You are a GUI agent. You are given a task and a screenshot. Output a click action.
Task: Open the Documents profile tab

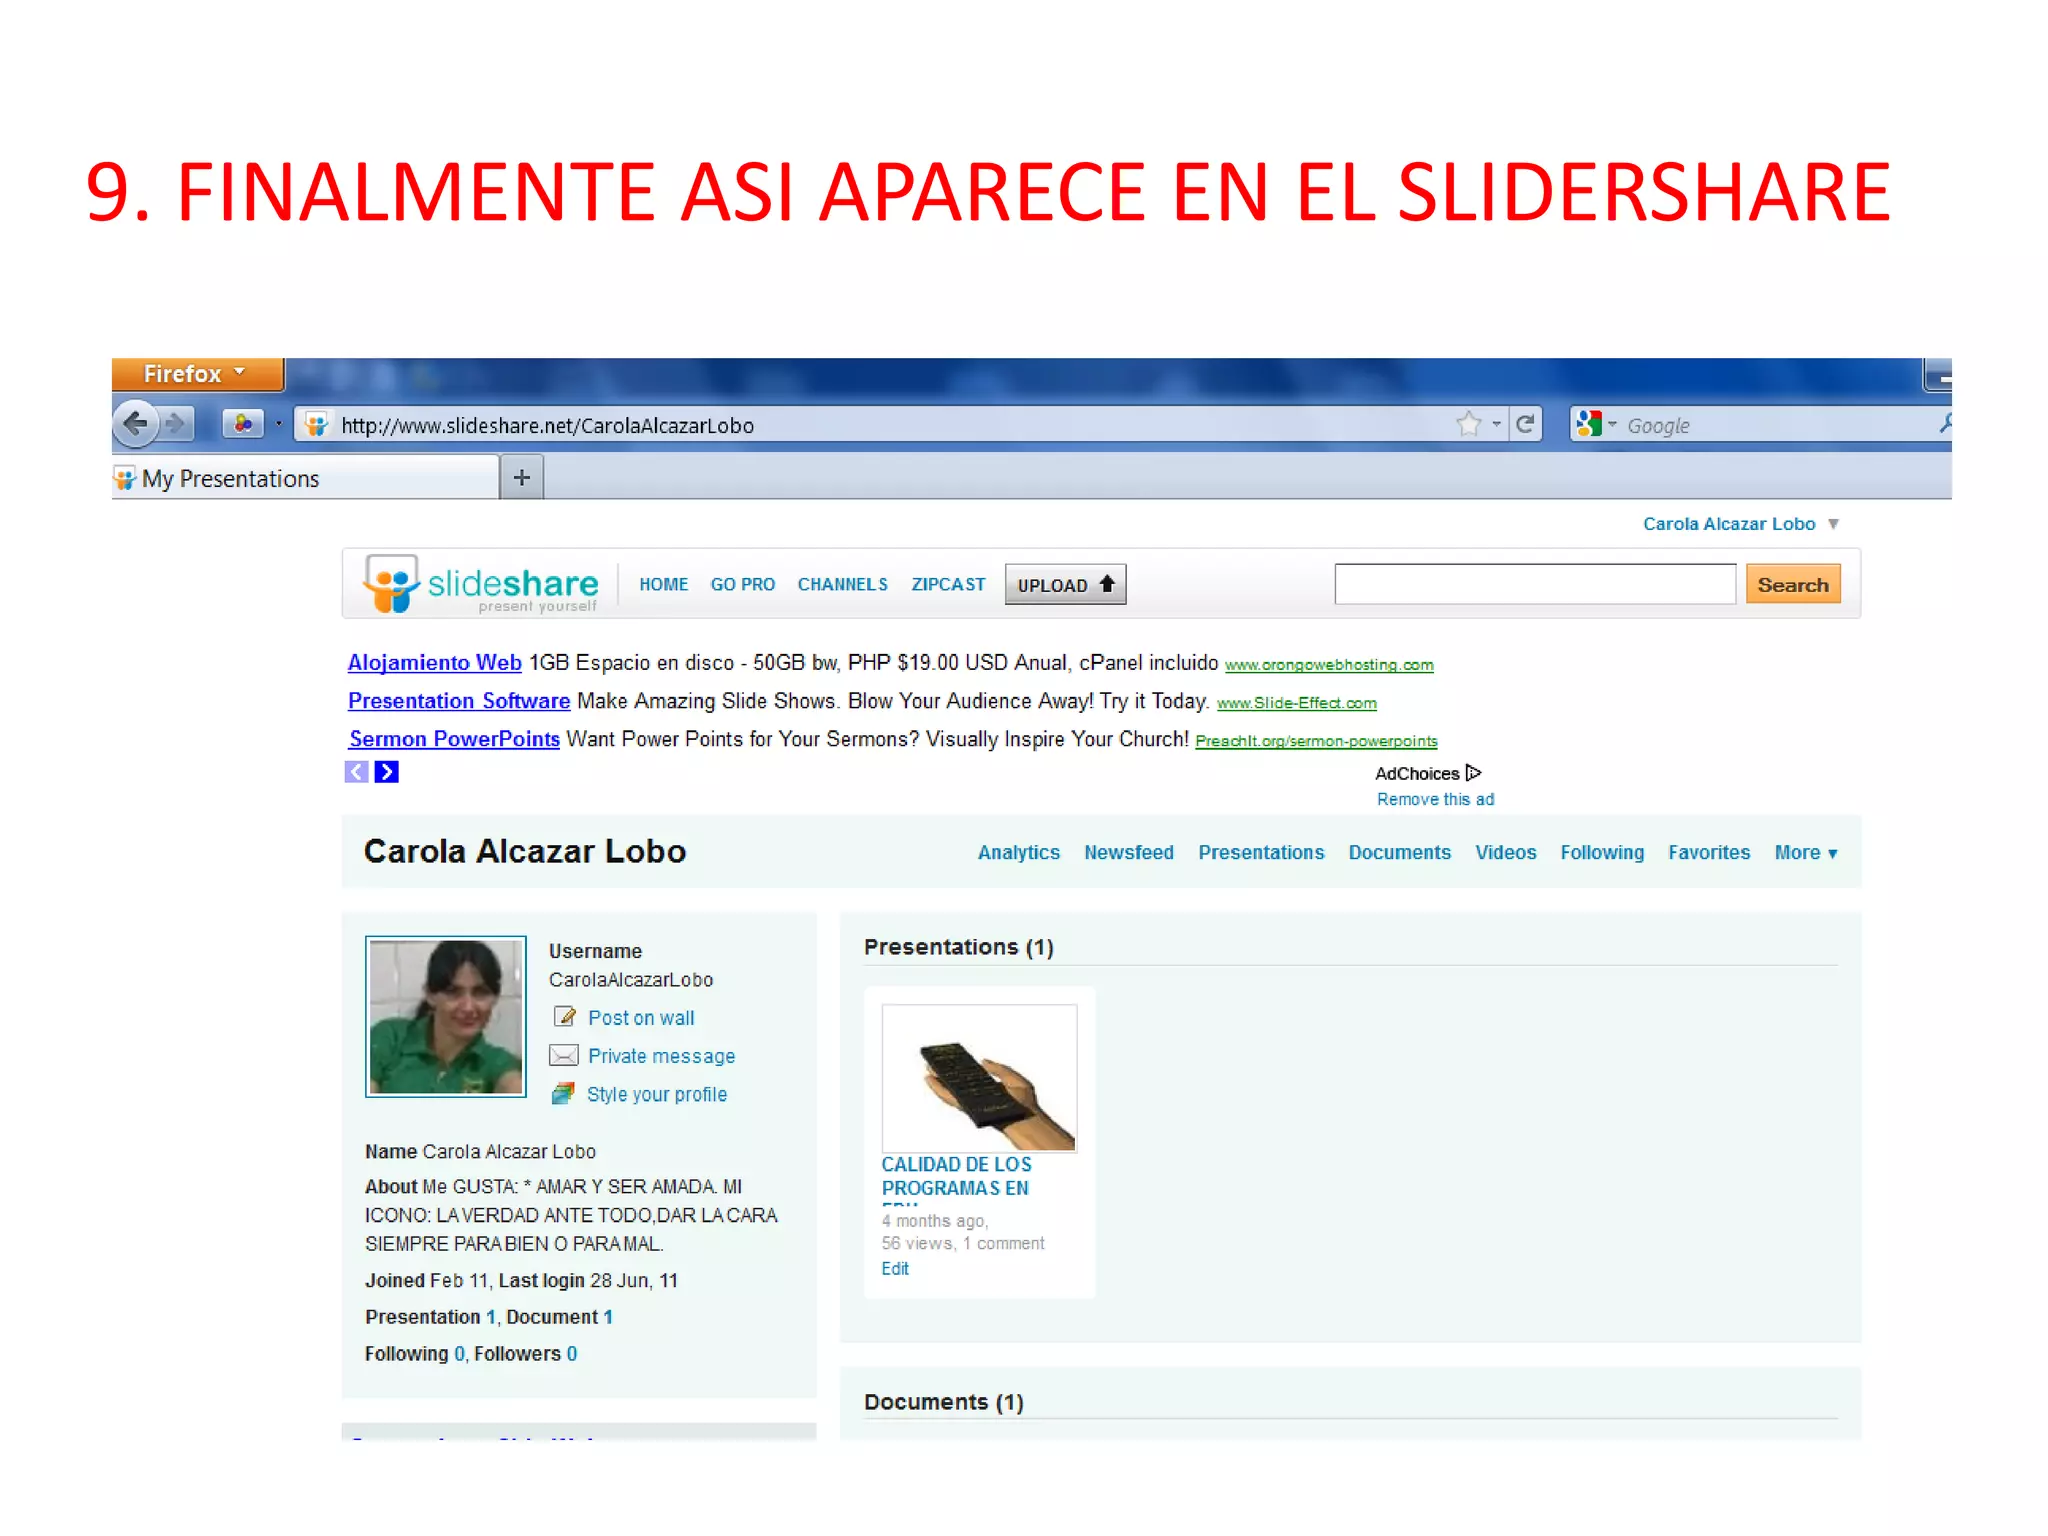point(1399,853)
